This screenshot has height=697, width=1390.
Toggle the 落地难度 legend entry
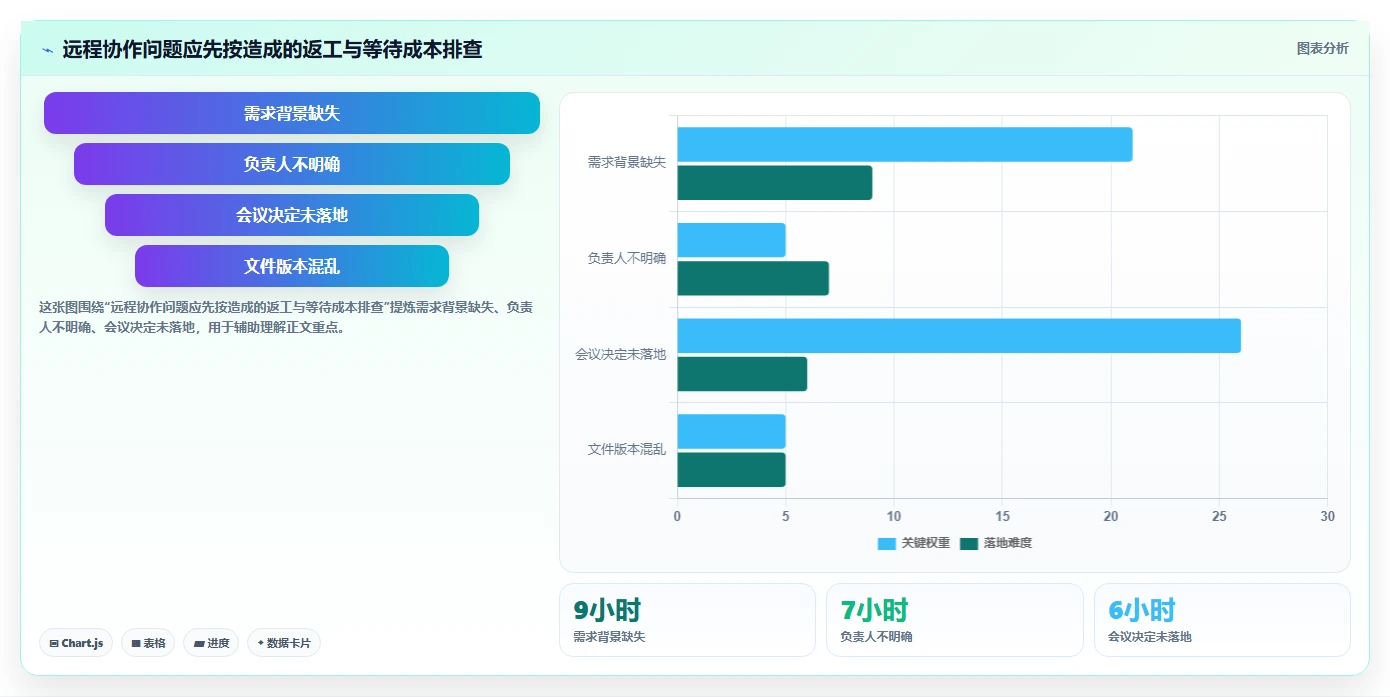(995, 543)
